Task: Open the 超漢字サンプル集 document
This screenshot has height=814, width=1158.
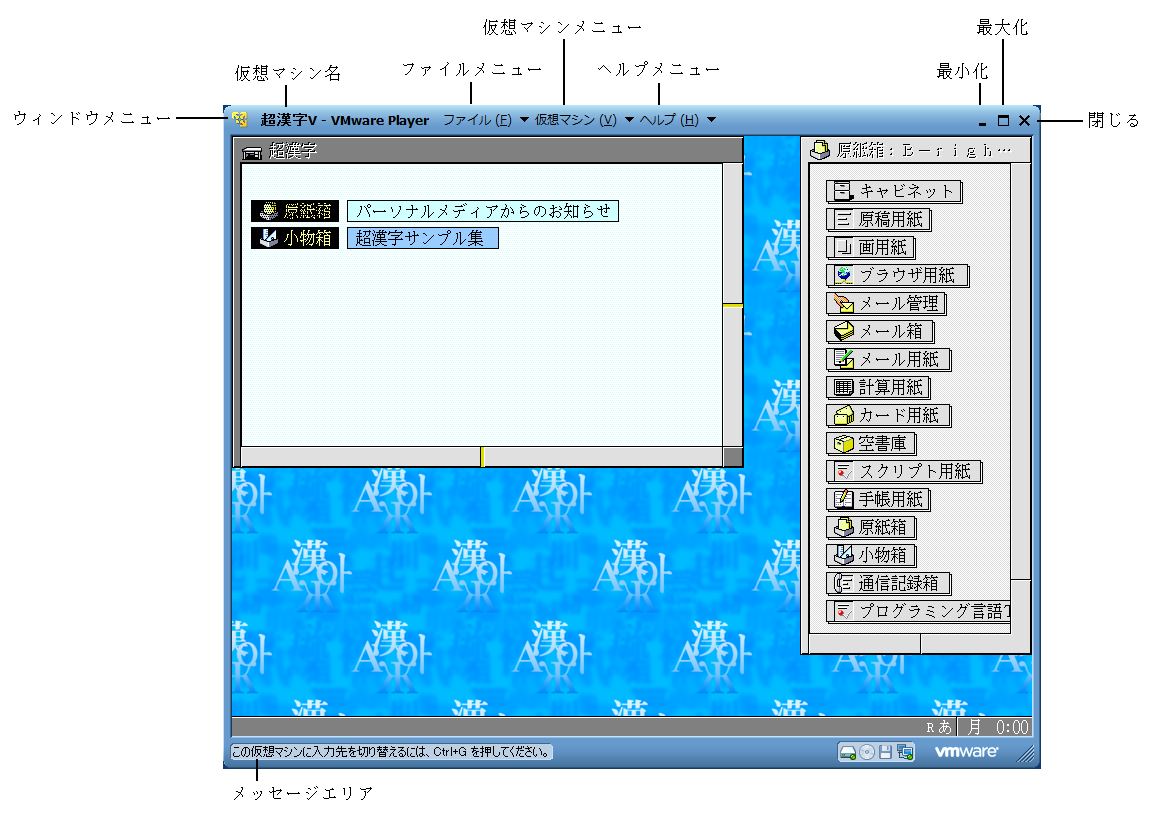Action: (422, 238)
